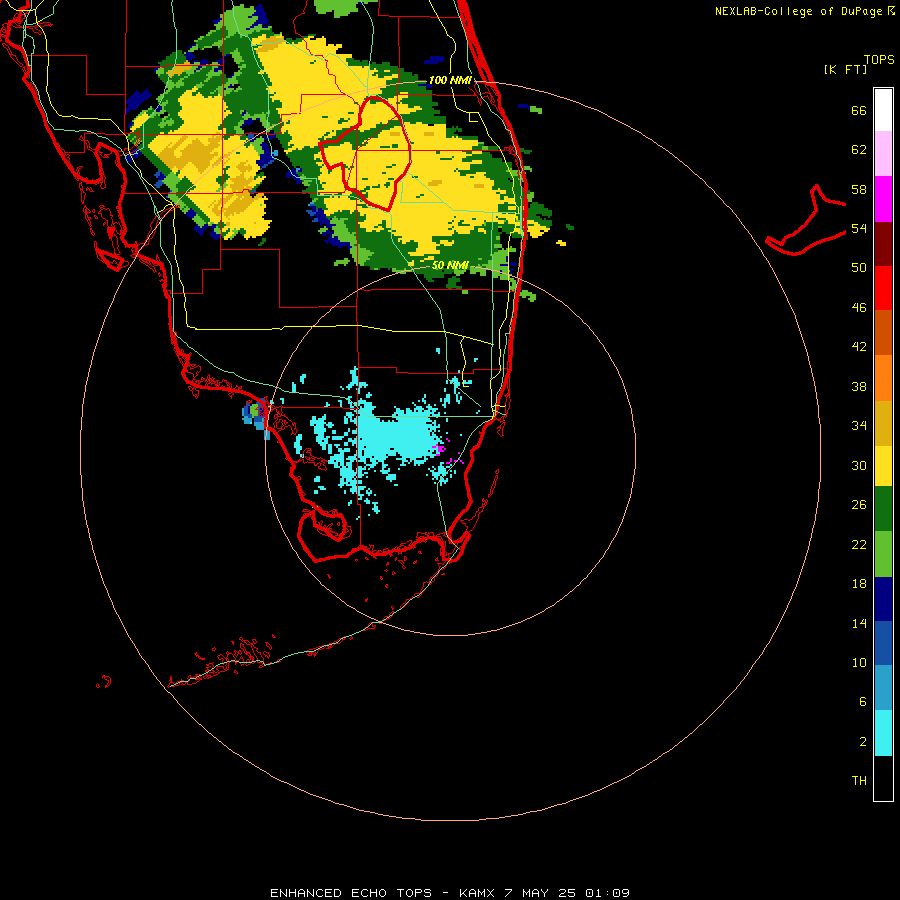Viewport: 900px width, 900px height.
Task: Click the ENHANCED ECHO TOPS caption at bottom
Action: tap(351, 893)
